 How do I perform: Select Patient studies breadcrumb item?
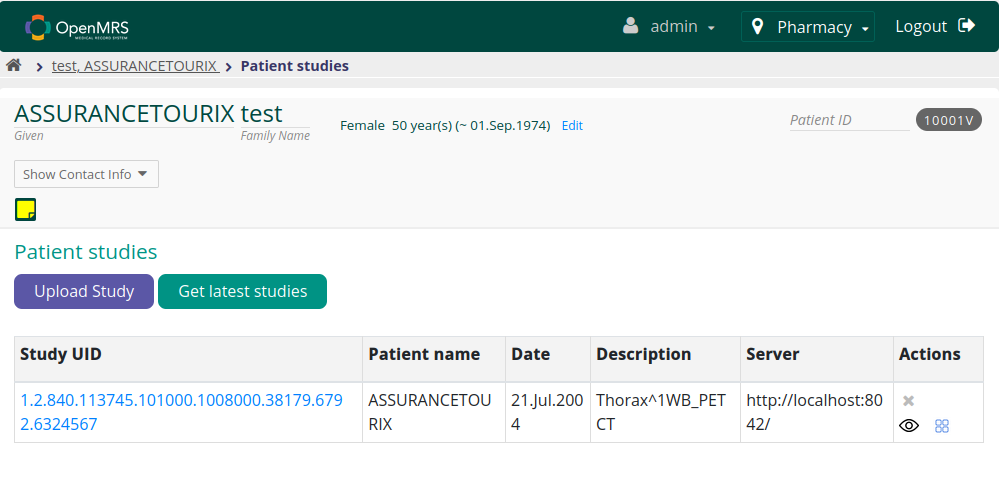[294, 66]
